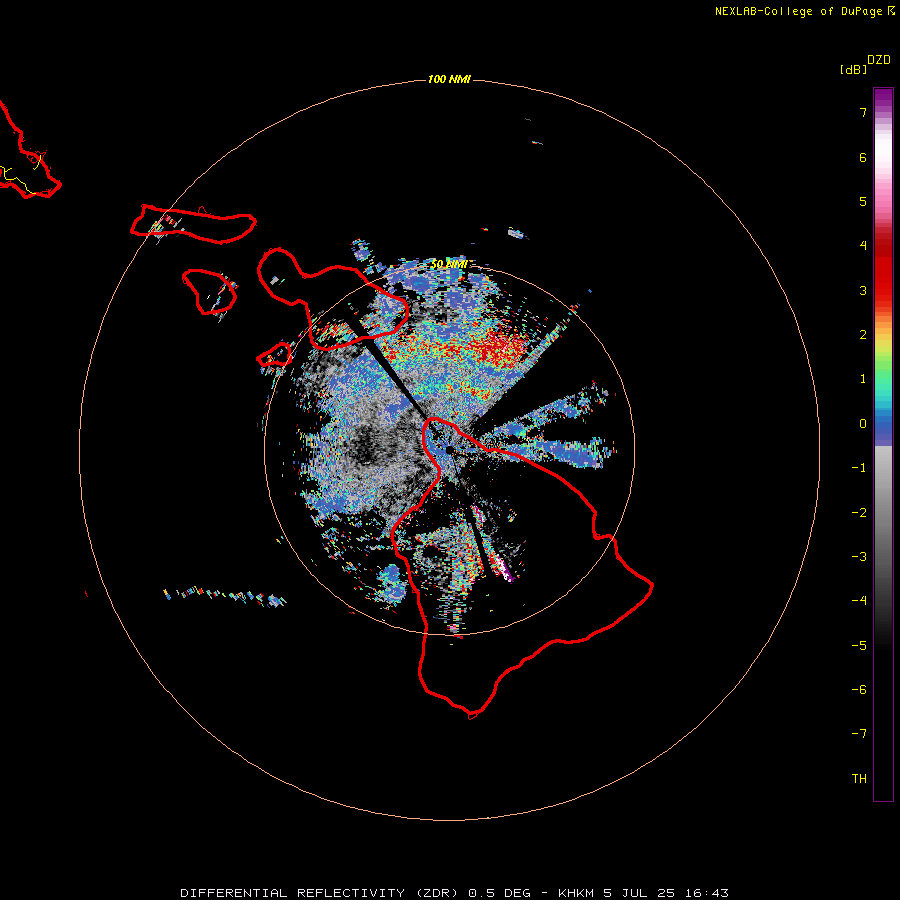This screenshot has width=900, height=900.
Task: Click the KHKM radar site dot at center
Action: 449,450
